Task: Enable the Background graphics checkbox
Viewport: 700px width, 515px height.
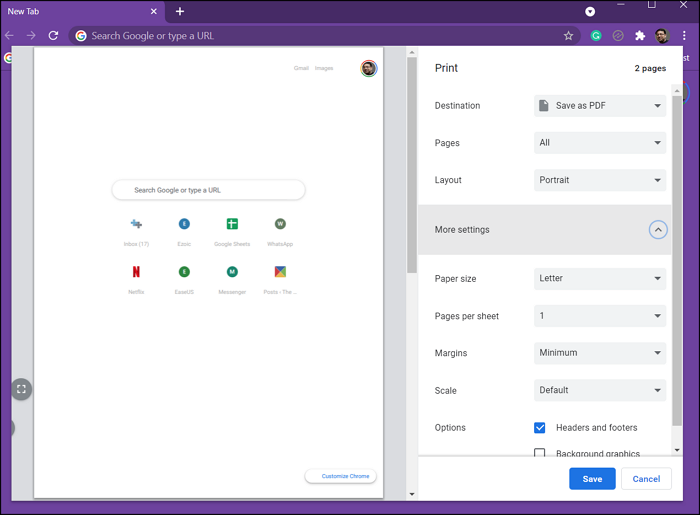Action: [540, 453]
